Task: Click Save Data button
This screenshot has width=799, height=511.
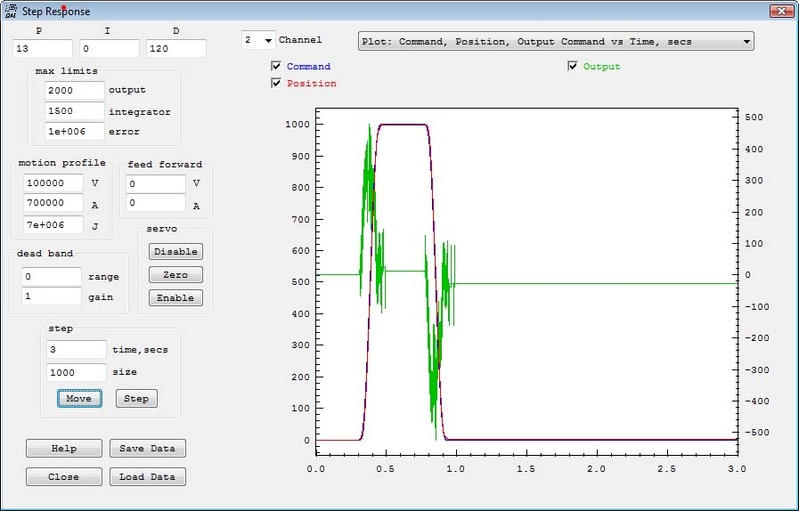Action: (147, 449)
